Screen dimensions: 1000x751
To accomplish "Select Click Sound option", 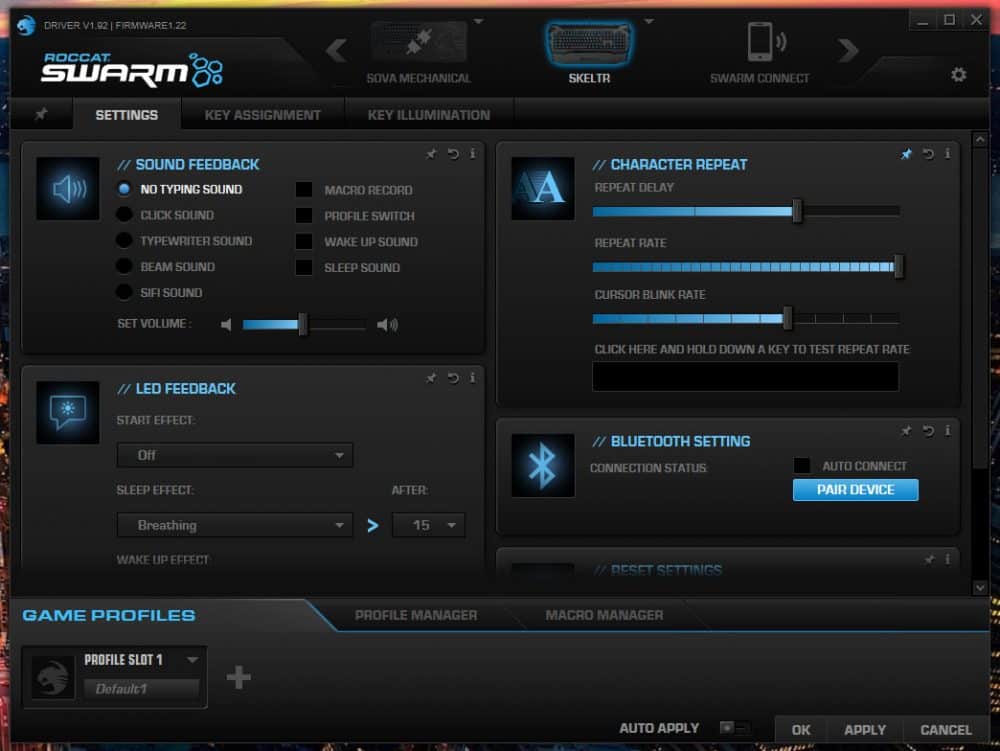I will (124, 215).
